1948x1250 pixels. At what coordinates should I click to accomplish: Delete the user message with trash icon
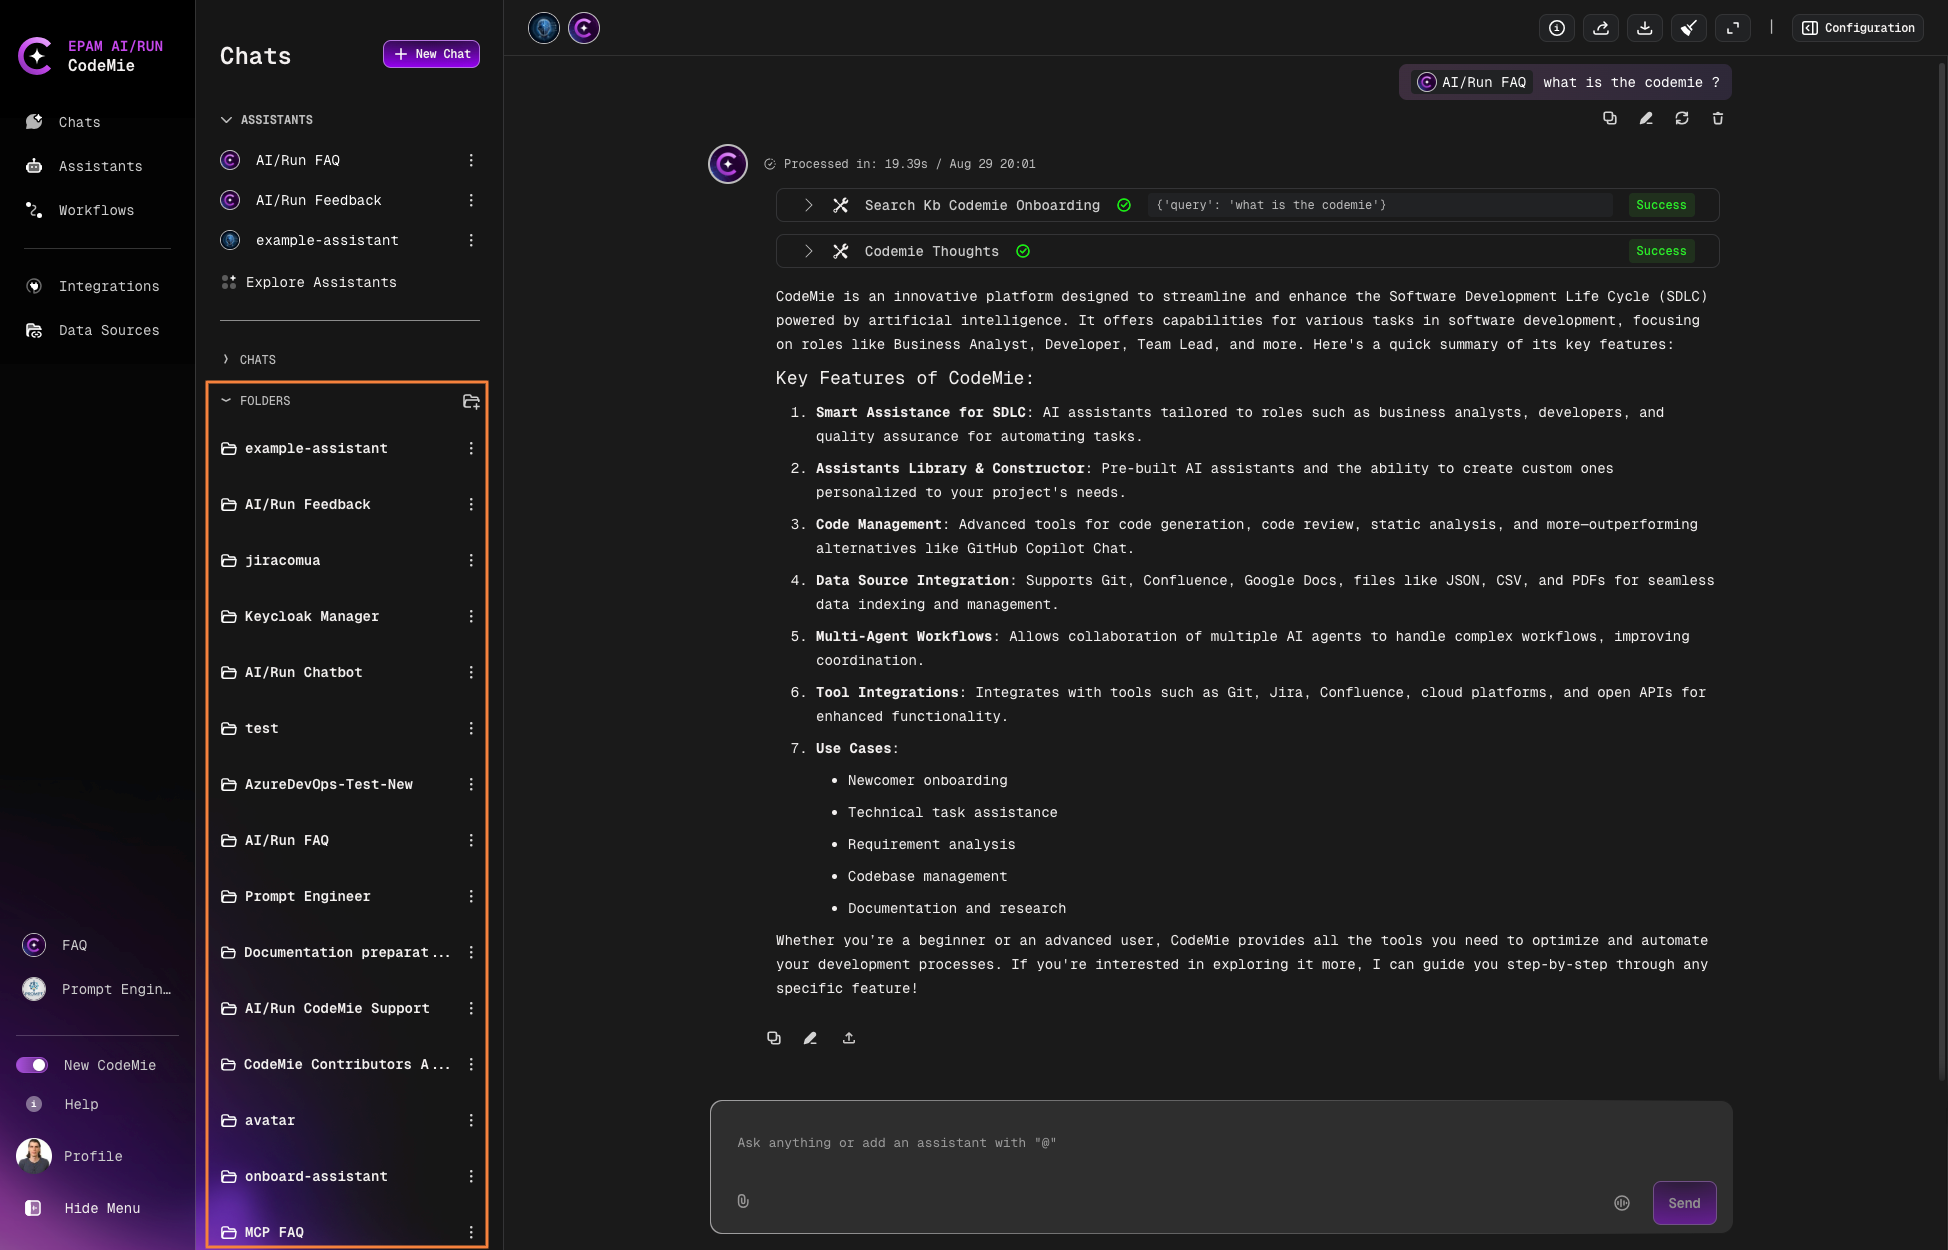coord(1718,118)
